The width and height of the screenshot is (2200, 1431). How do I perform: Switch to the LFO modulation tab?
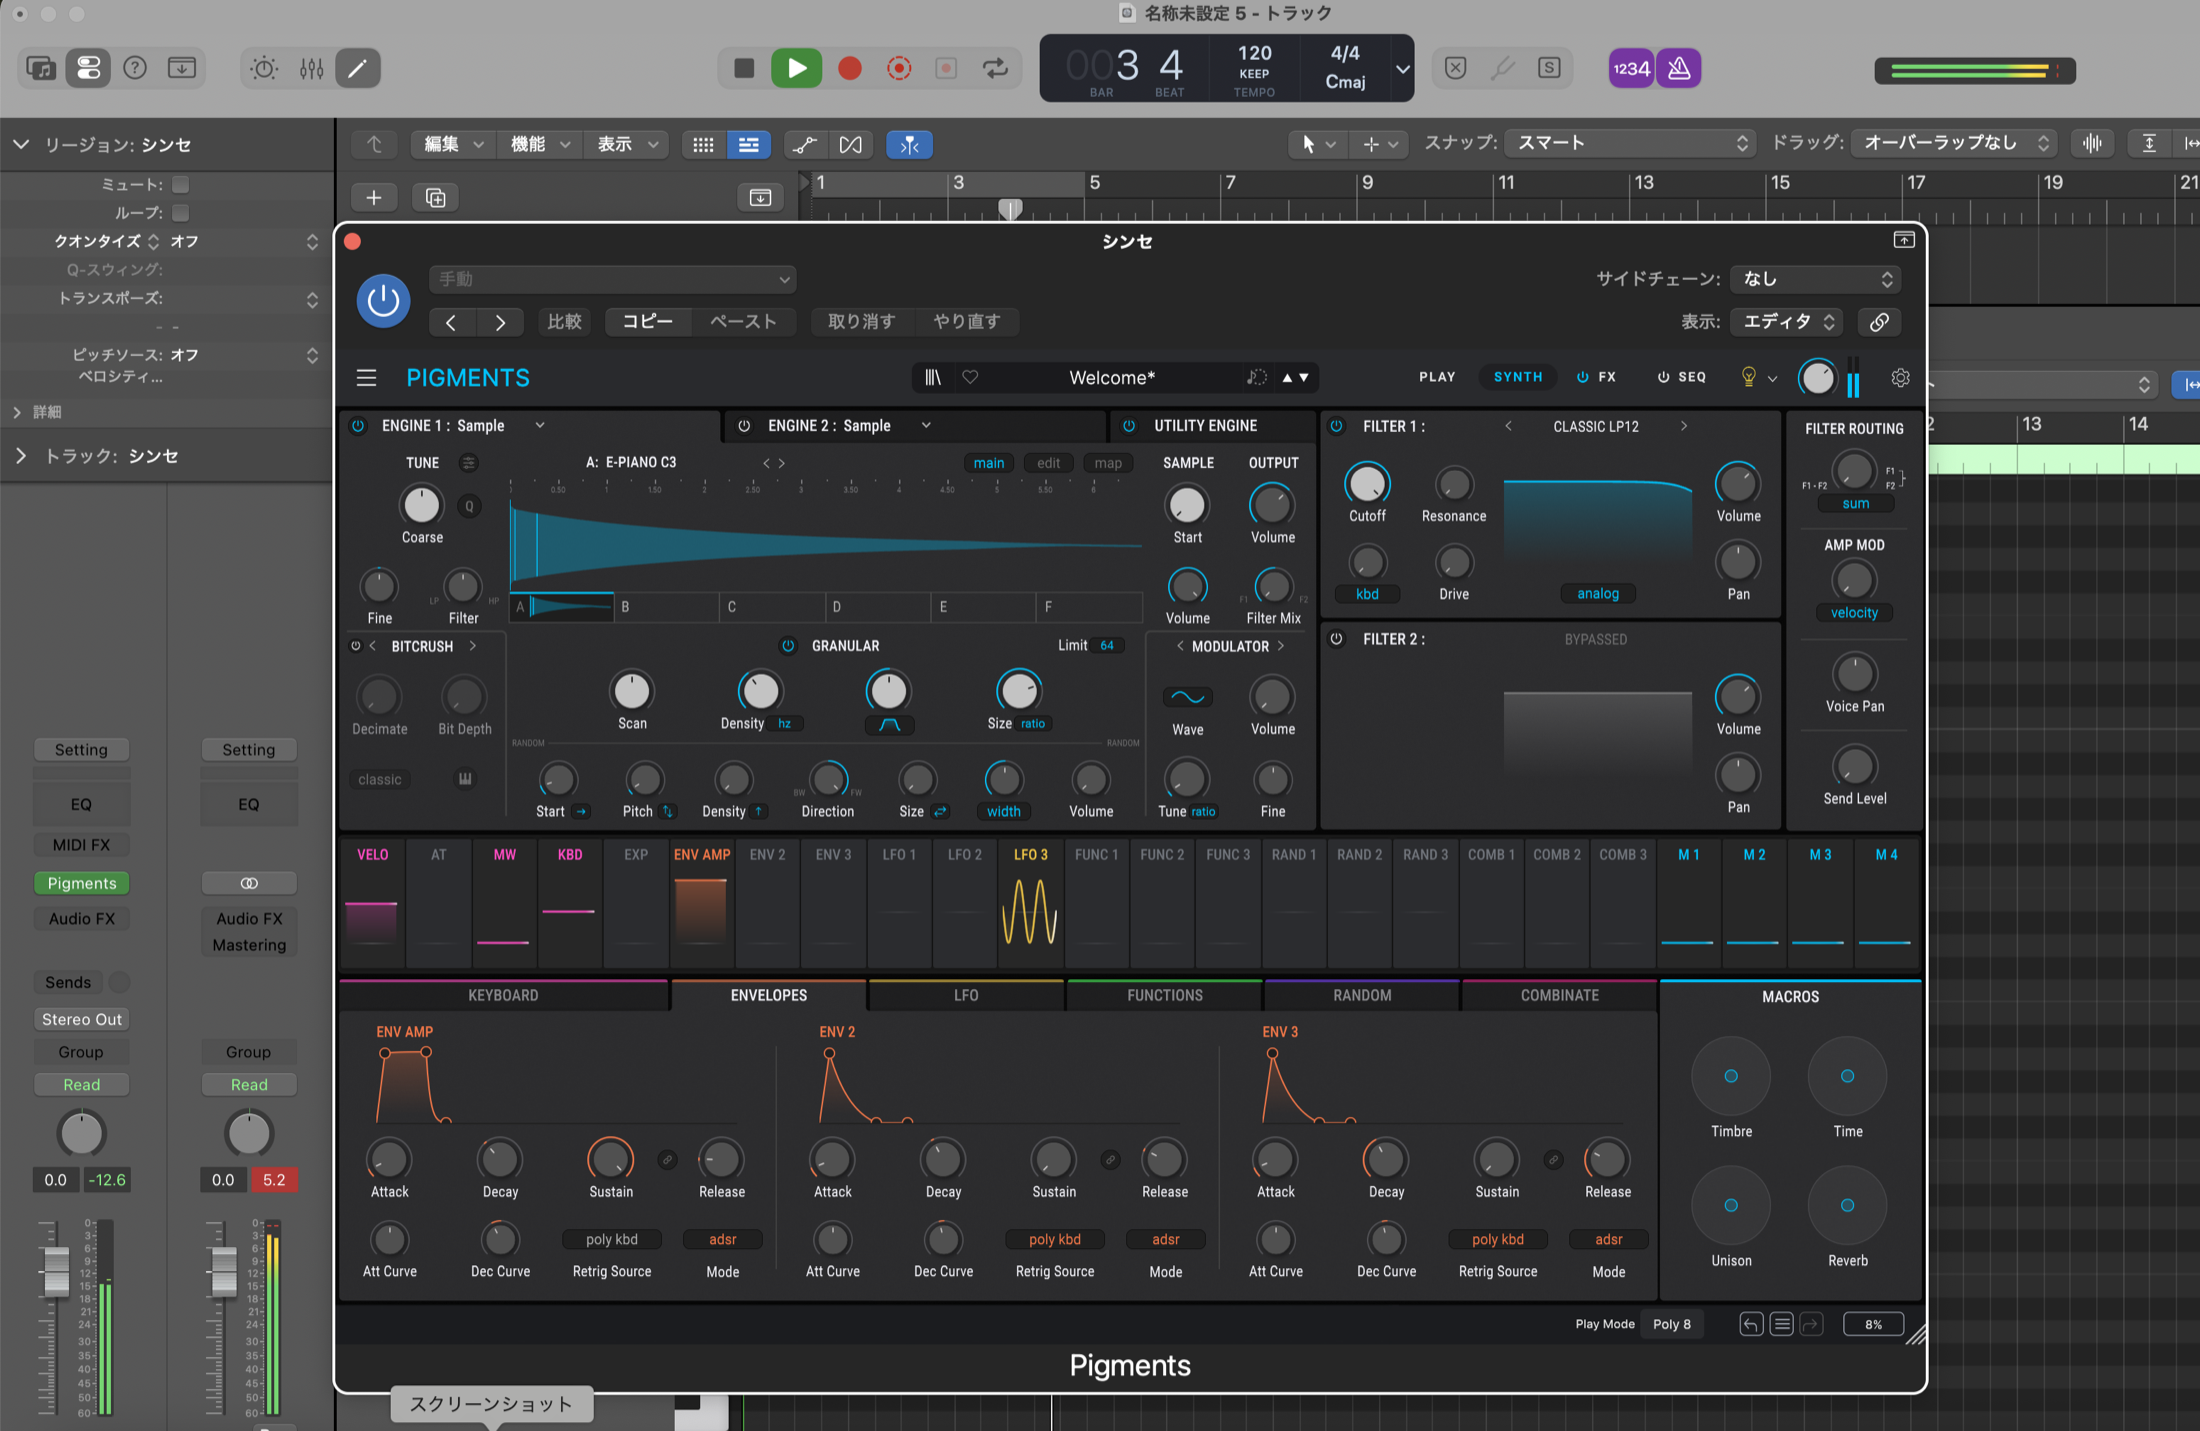pyautogui.click(x=966, y=996)
